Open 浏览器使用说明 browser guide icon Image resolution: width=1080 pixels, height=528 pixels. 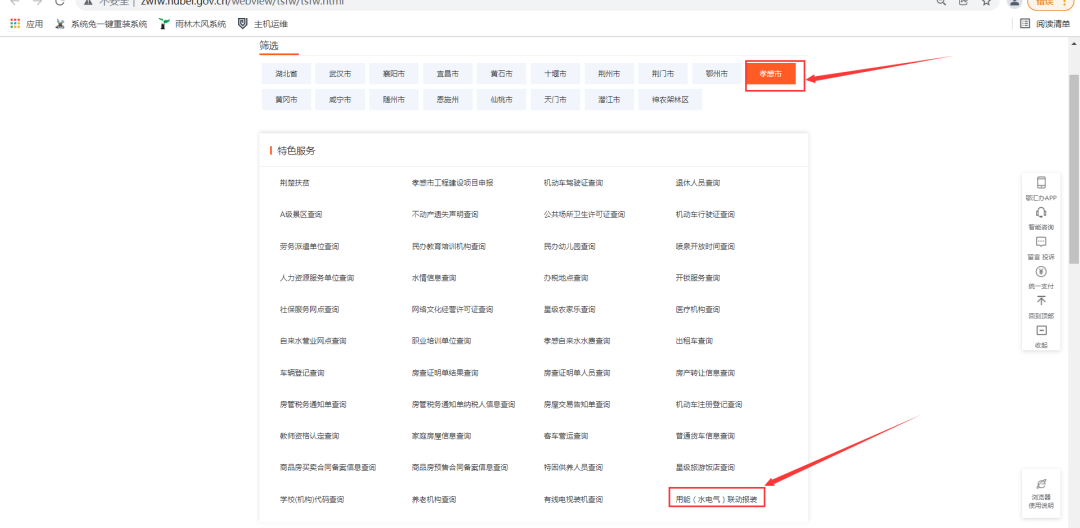[1041, 484]
